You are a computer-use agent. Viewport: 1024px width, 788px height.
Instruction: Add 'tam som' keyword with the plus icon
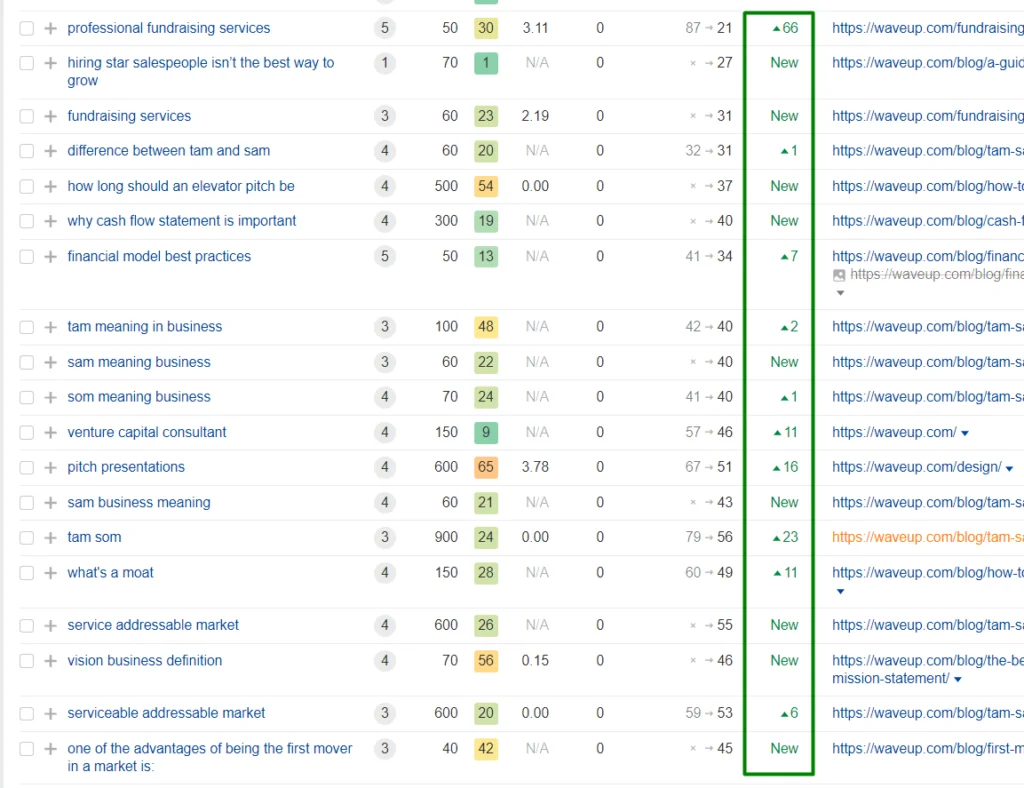[x=50, y=537]
